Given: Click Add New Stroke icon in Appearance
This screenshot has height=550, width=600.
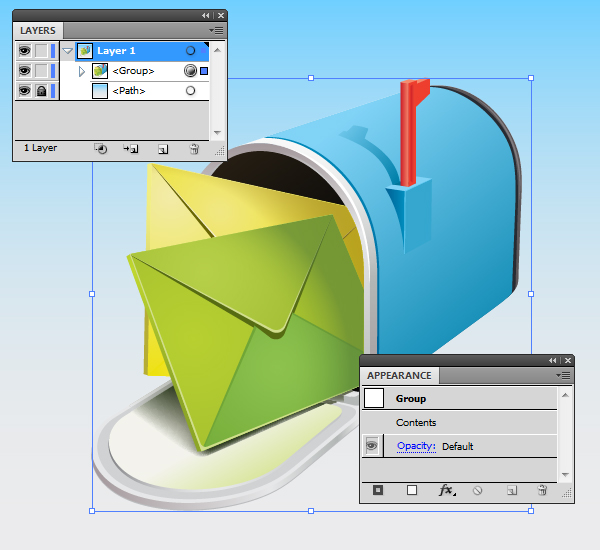Looking at the screenshot, I should pos(378,490).
